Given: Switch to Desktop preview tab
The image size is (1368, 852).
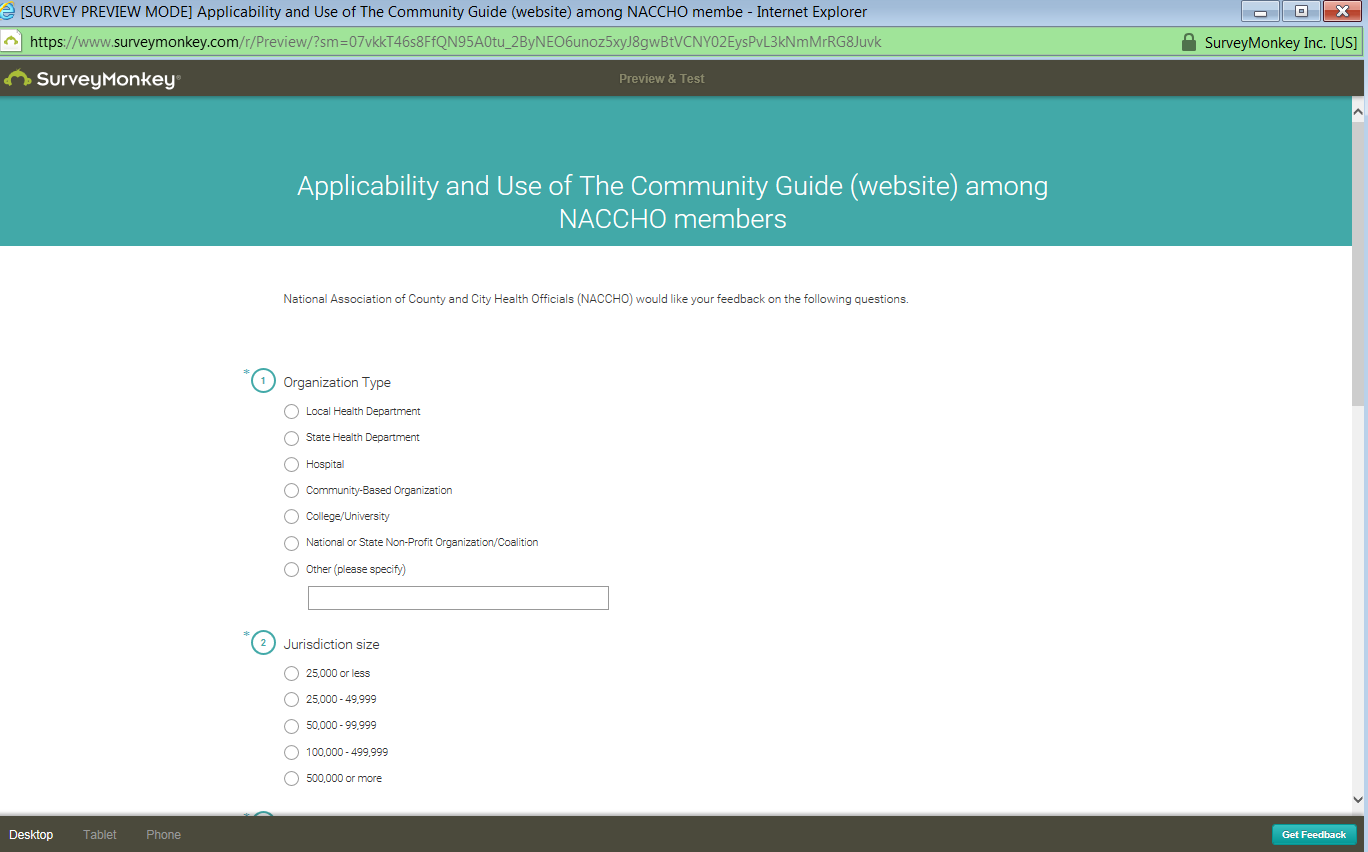Looking at the screenshot, I should (31, 835).
